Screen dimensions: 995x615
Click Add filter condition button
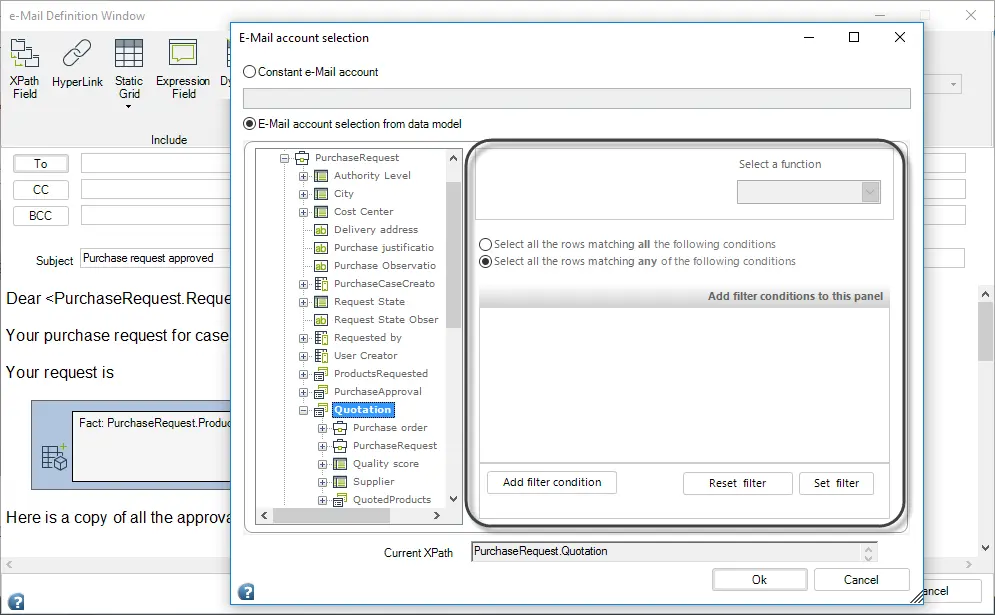[x=552, y=482]
